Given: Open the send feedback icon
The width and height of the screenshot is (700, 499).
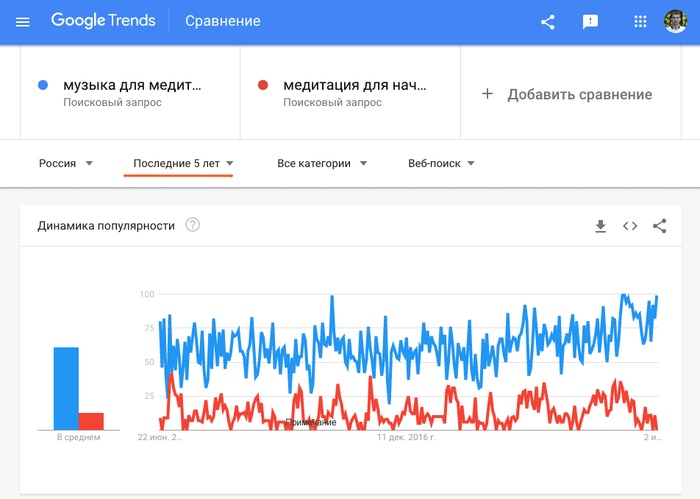Looking at the screenshot, I should [590, 22].
